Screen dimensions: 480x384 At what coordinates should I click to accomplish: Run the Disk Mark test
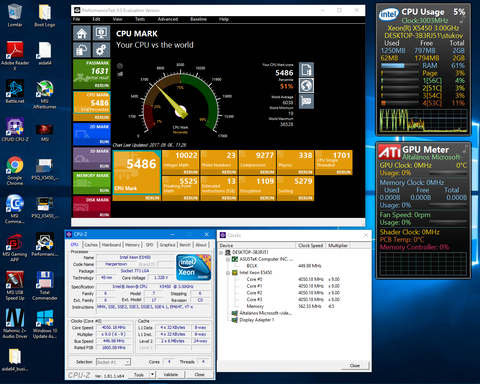click(104, 215)
